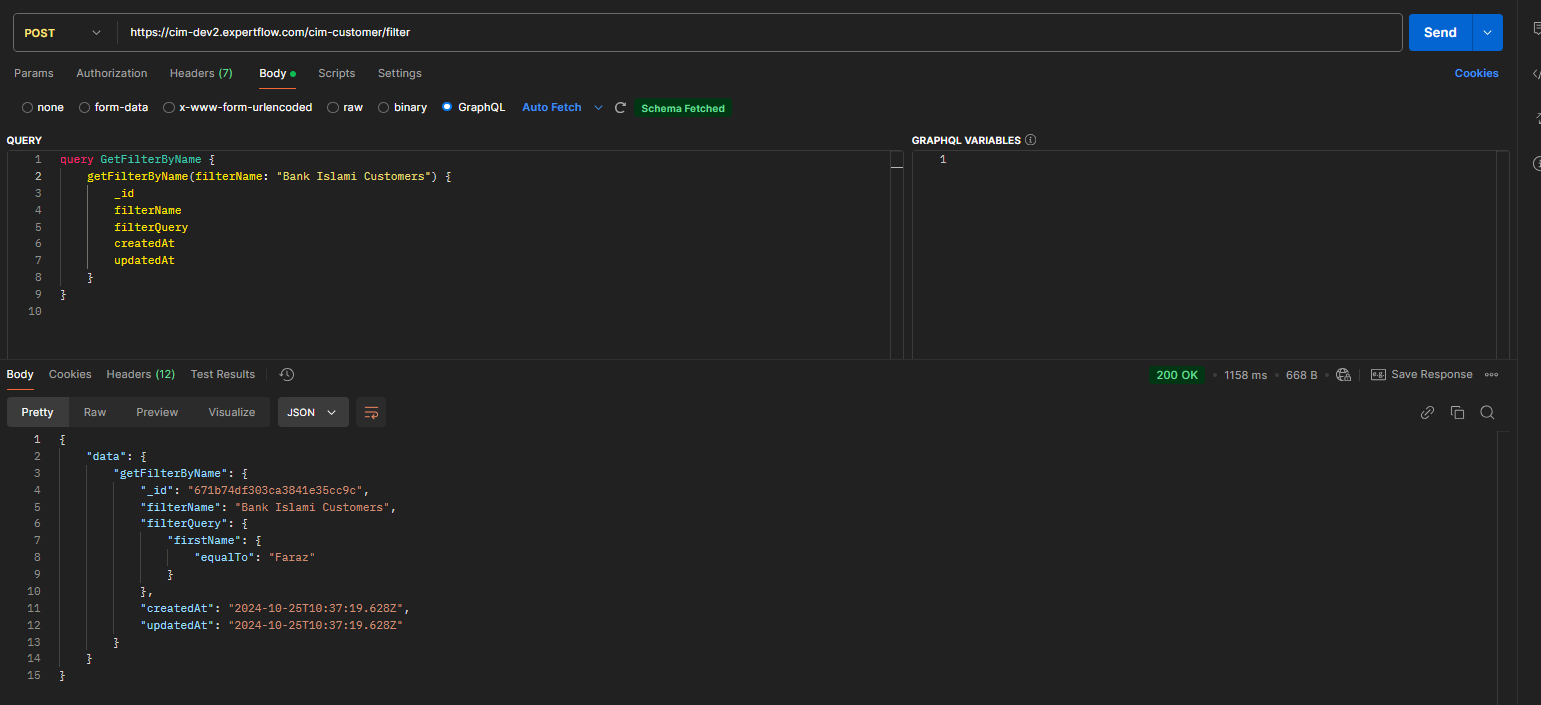Image resolution: width=1541 pixels, height=705 pixels.
Task: Copy response link icon
Action: (1427, 412)
